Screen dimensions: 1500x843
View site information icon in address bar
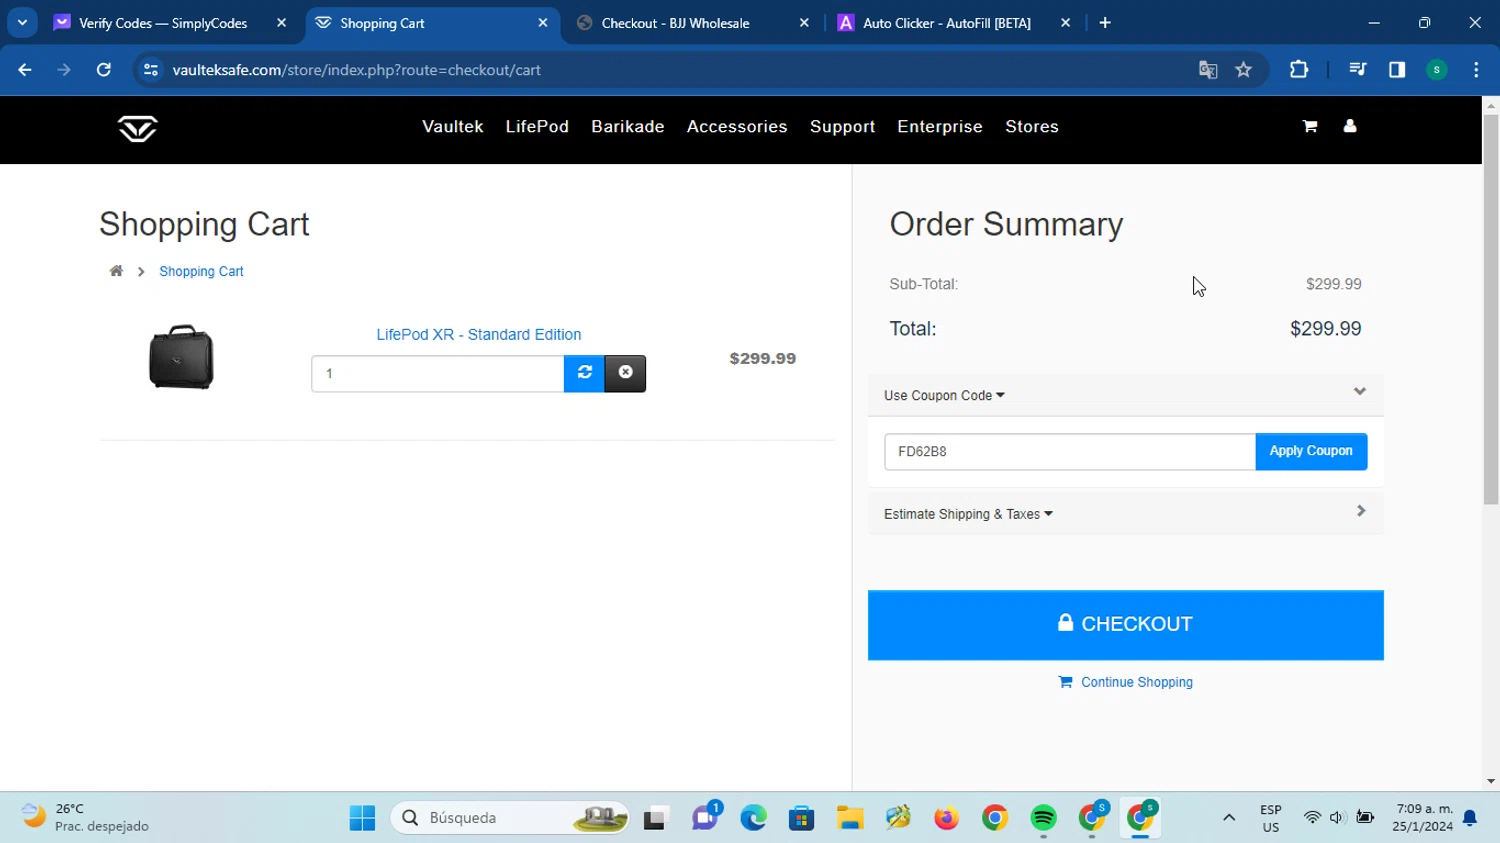tap(151, 70)
